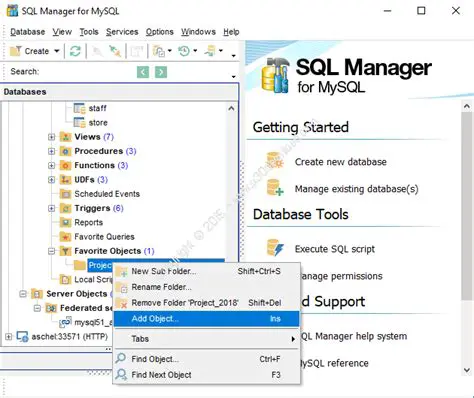474x398 pixels.
Task: Click the copy objects toolbar icon
Action: point(158,51)
